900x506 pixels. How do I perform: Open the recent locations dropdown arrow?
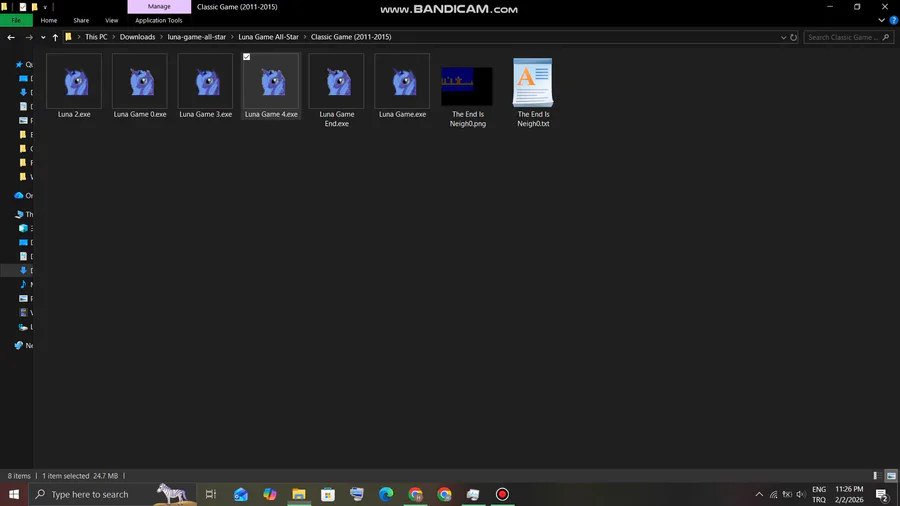[43, 37]
